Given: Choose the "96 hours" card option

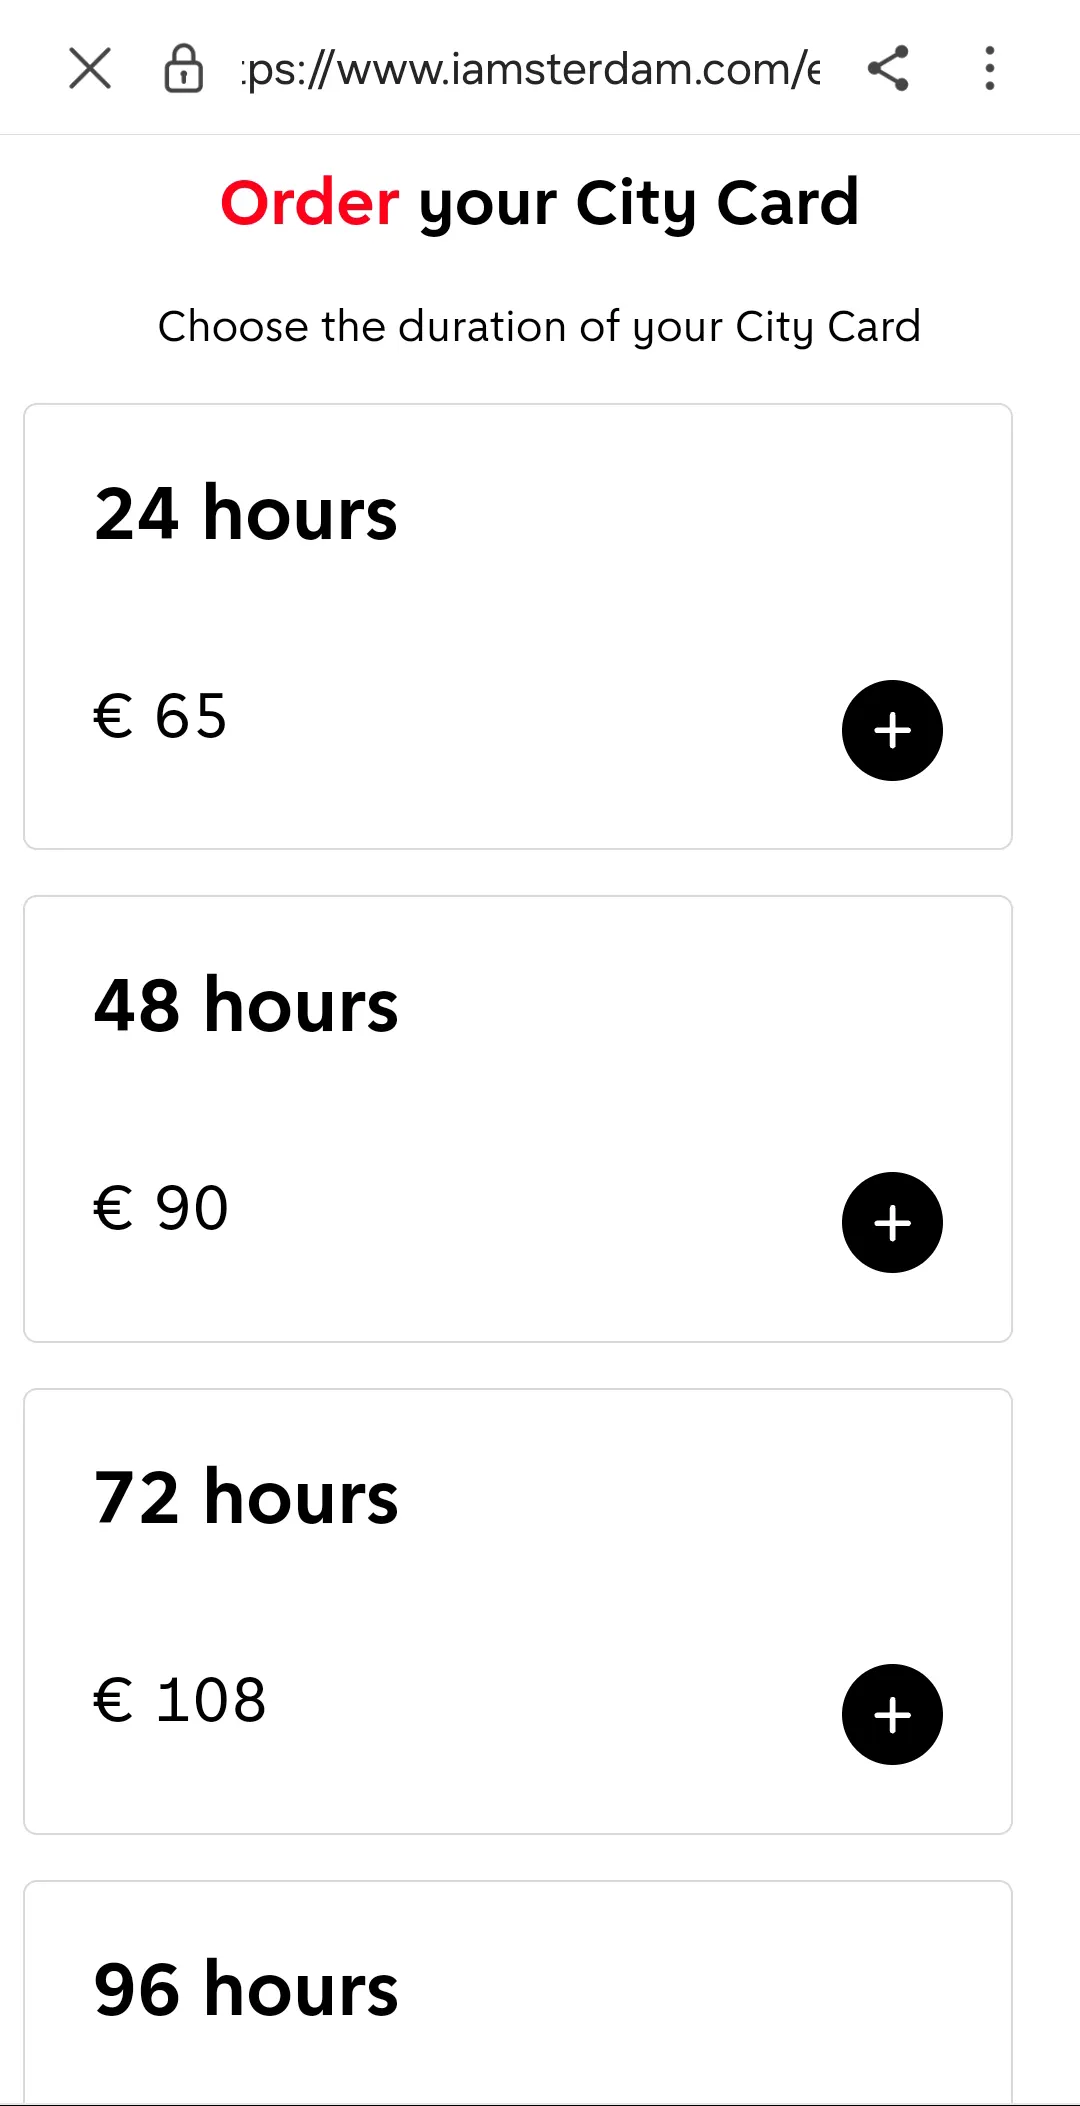Looking at the screenshot, I should tap(246, 1990).
